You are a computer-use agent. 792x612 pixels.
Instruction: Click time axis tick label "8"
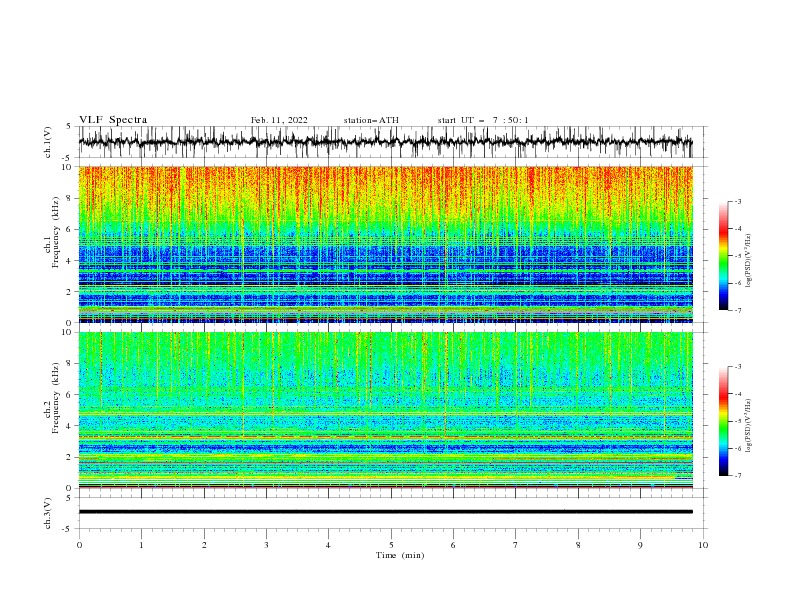[578, 545]
